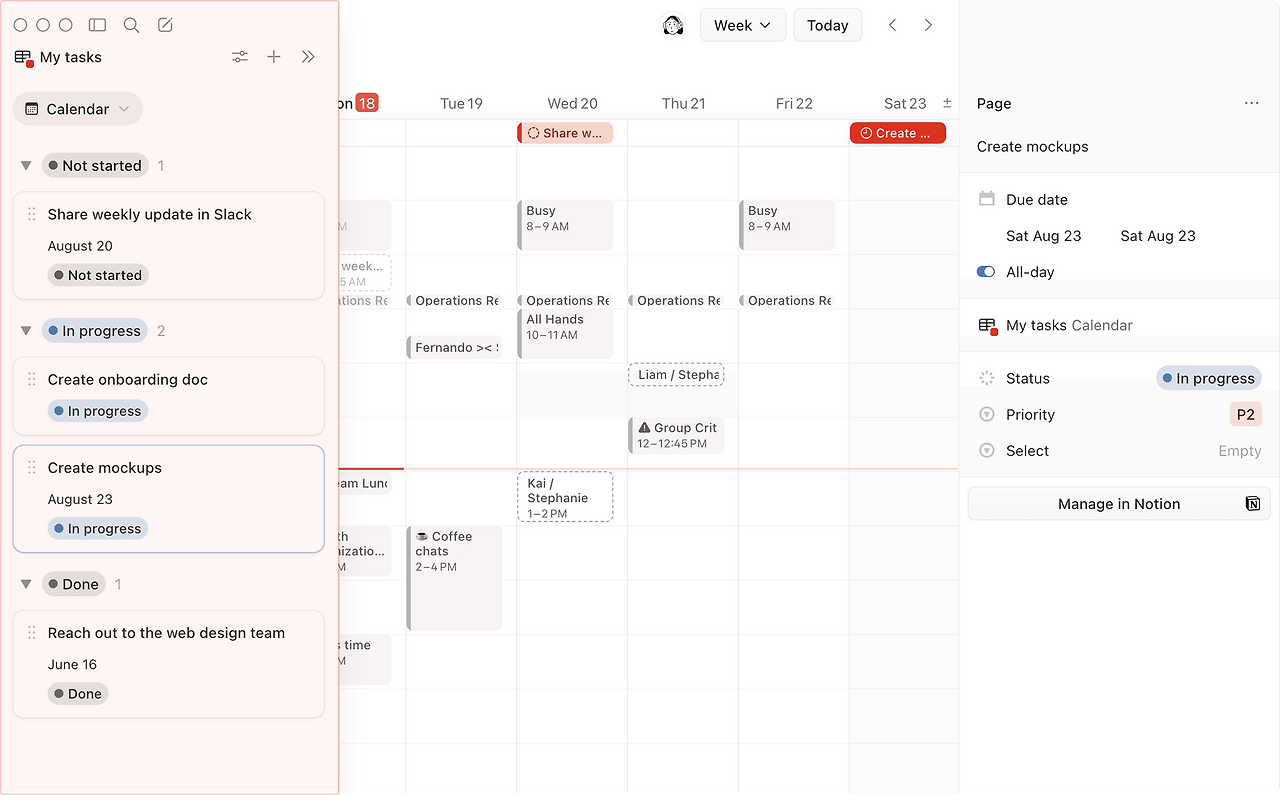This screenshot has height=795, width=1280.
Task: Click the Notion logo icon
Action: click(x=1253, y=504)
